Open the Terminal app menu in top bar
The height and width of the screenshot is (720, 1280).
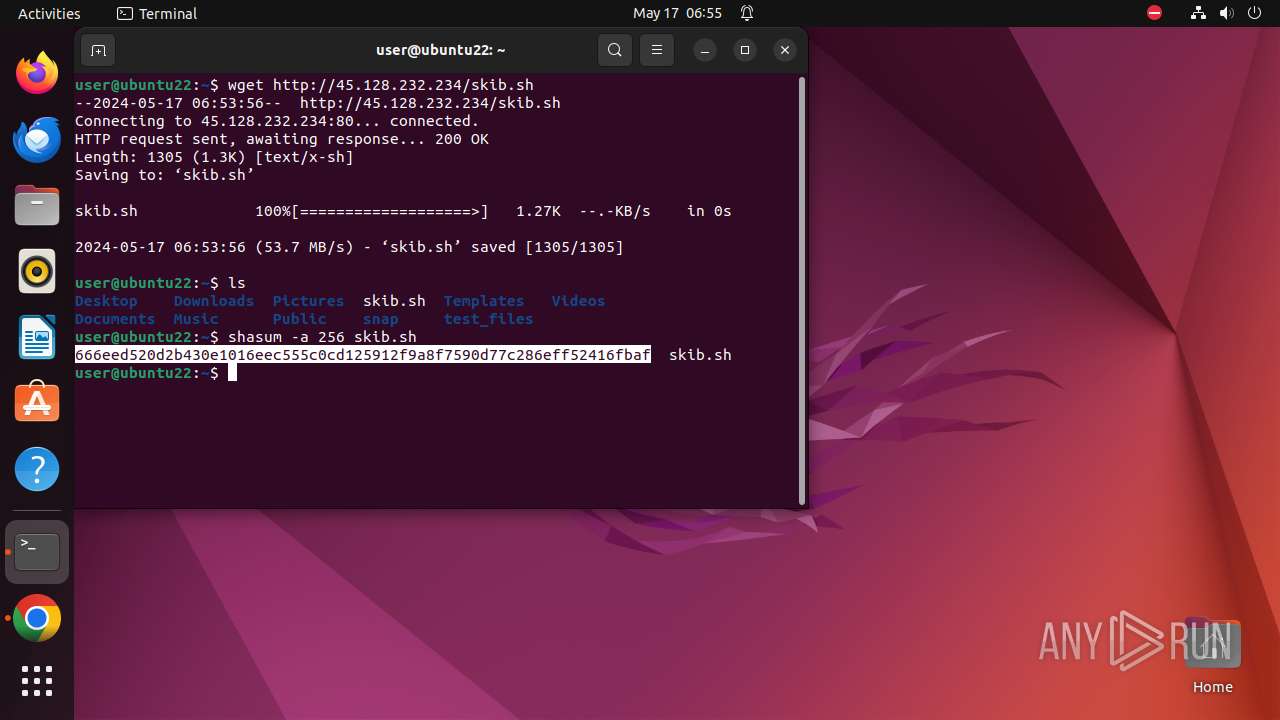click(x=157, y=14)
